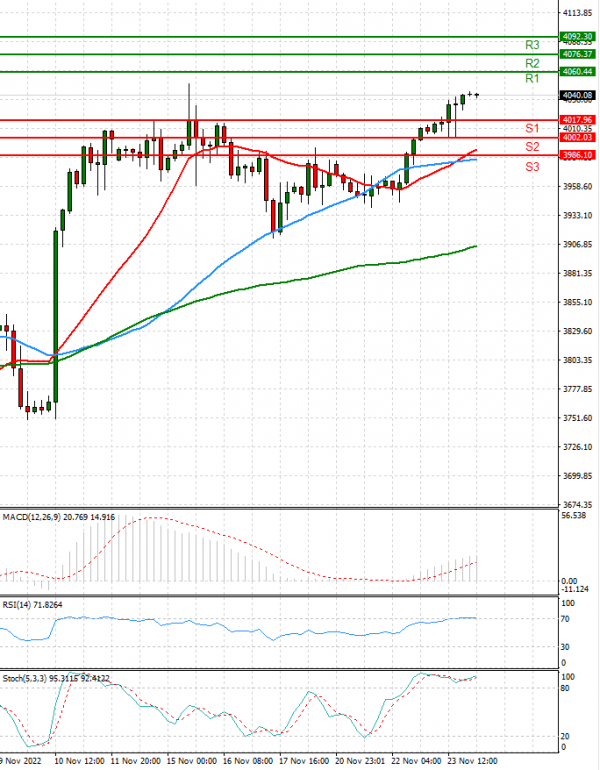Viewport: 600px width, 770px height.
Task: Click the 11 Nov 20:00 time label
Action: (x=136, y=761)
